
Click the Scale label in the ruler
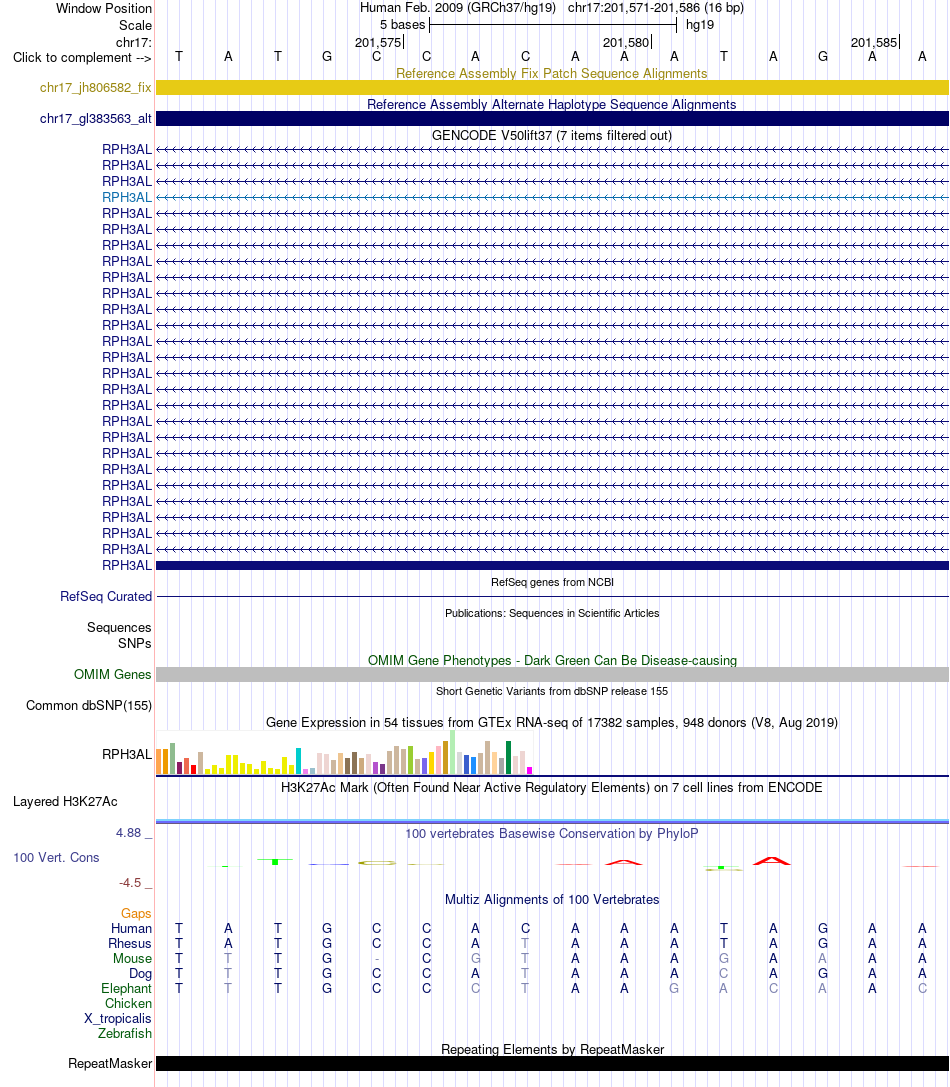point(135,26)
